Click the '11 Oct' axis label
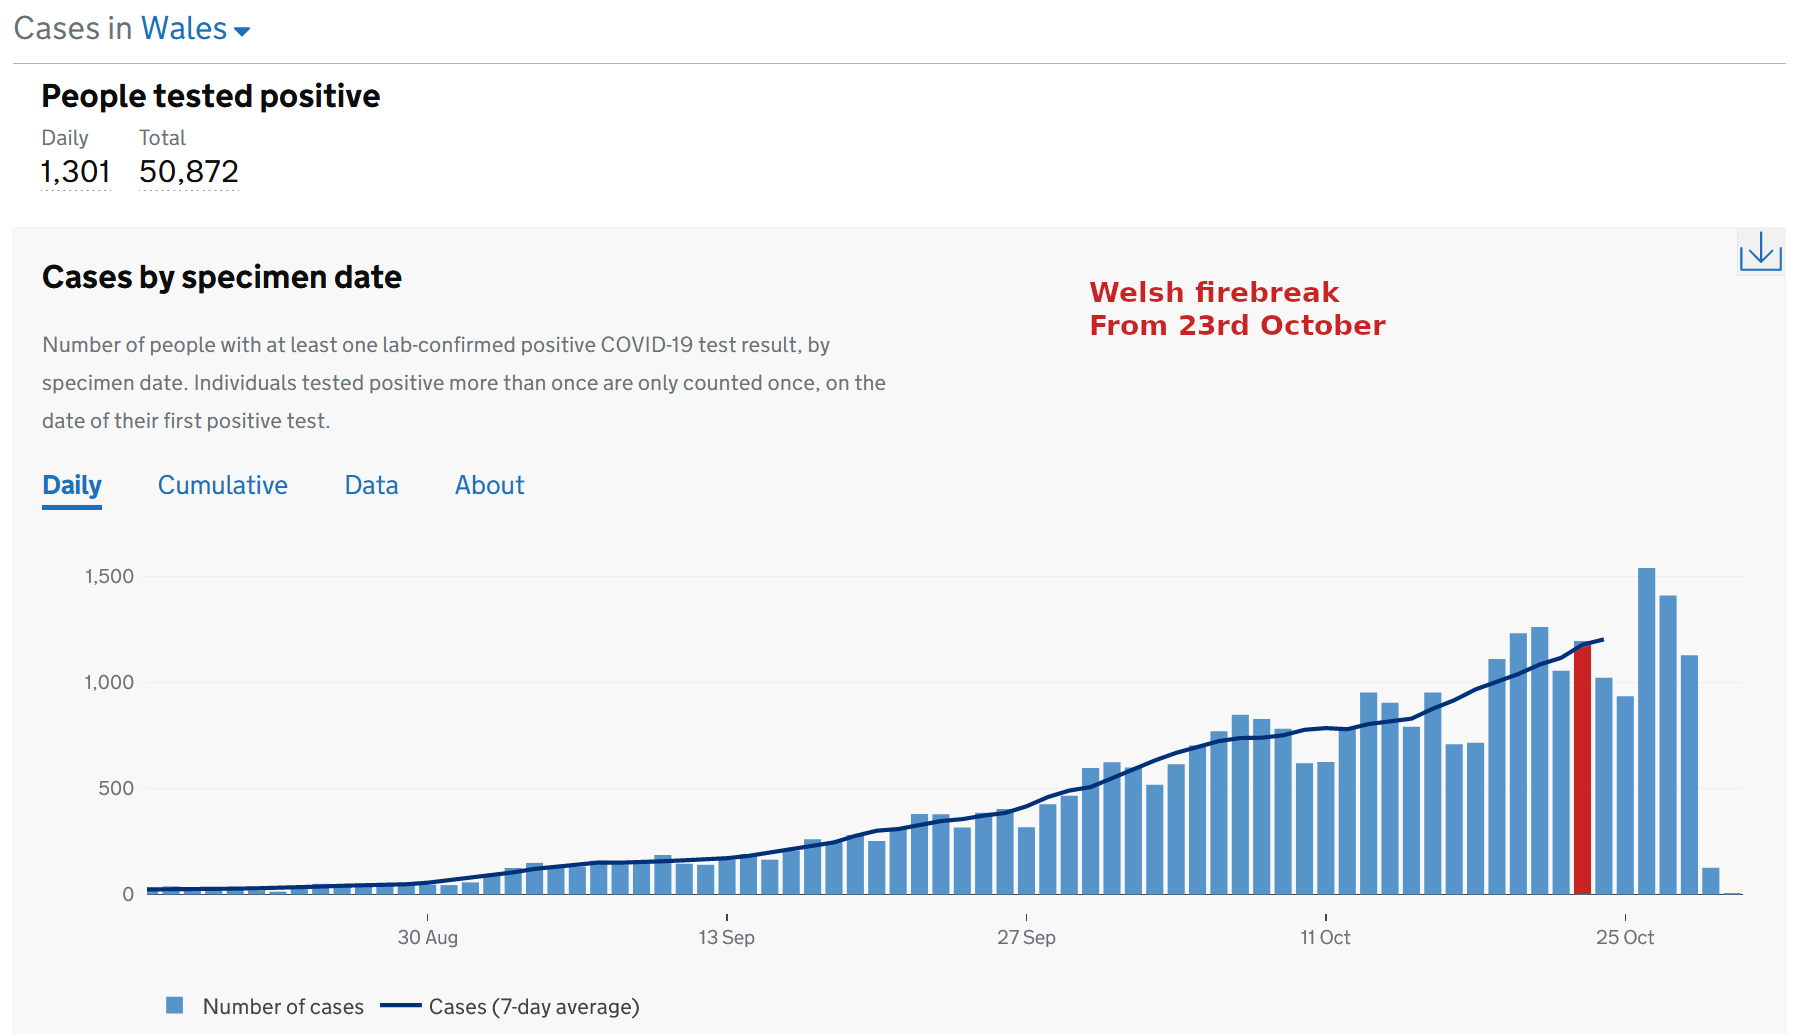1797x1034 pixels. pos(1325,937)
